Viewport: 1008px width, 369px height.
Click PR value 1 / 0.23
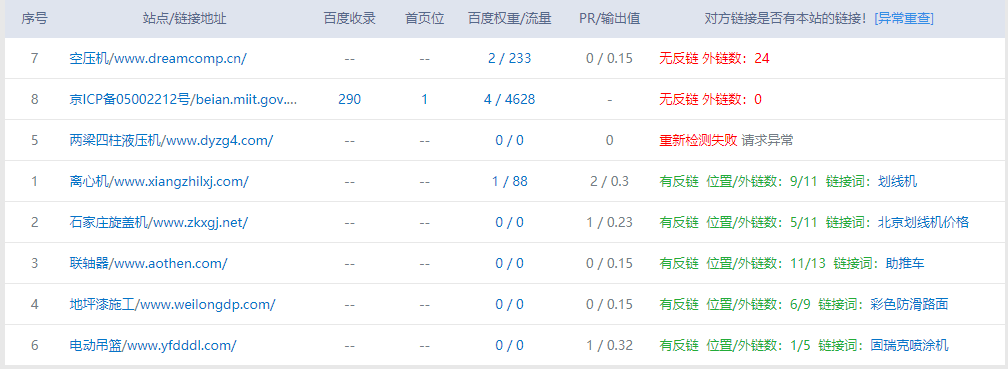tap(609, 222)
